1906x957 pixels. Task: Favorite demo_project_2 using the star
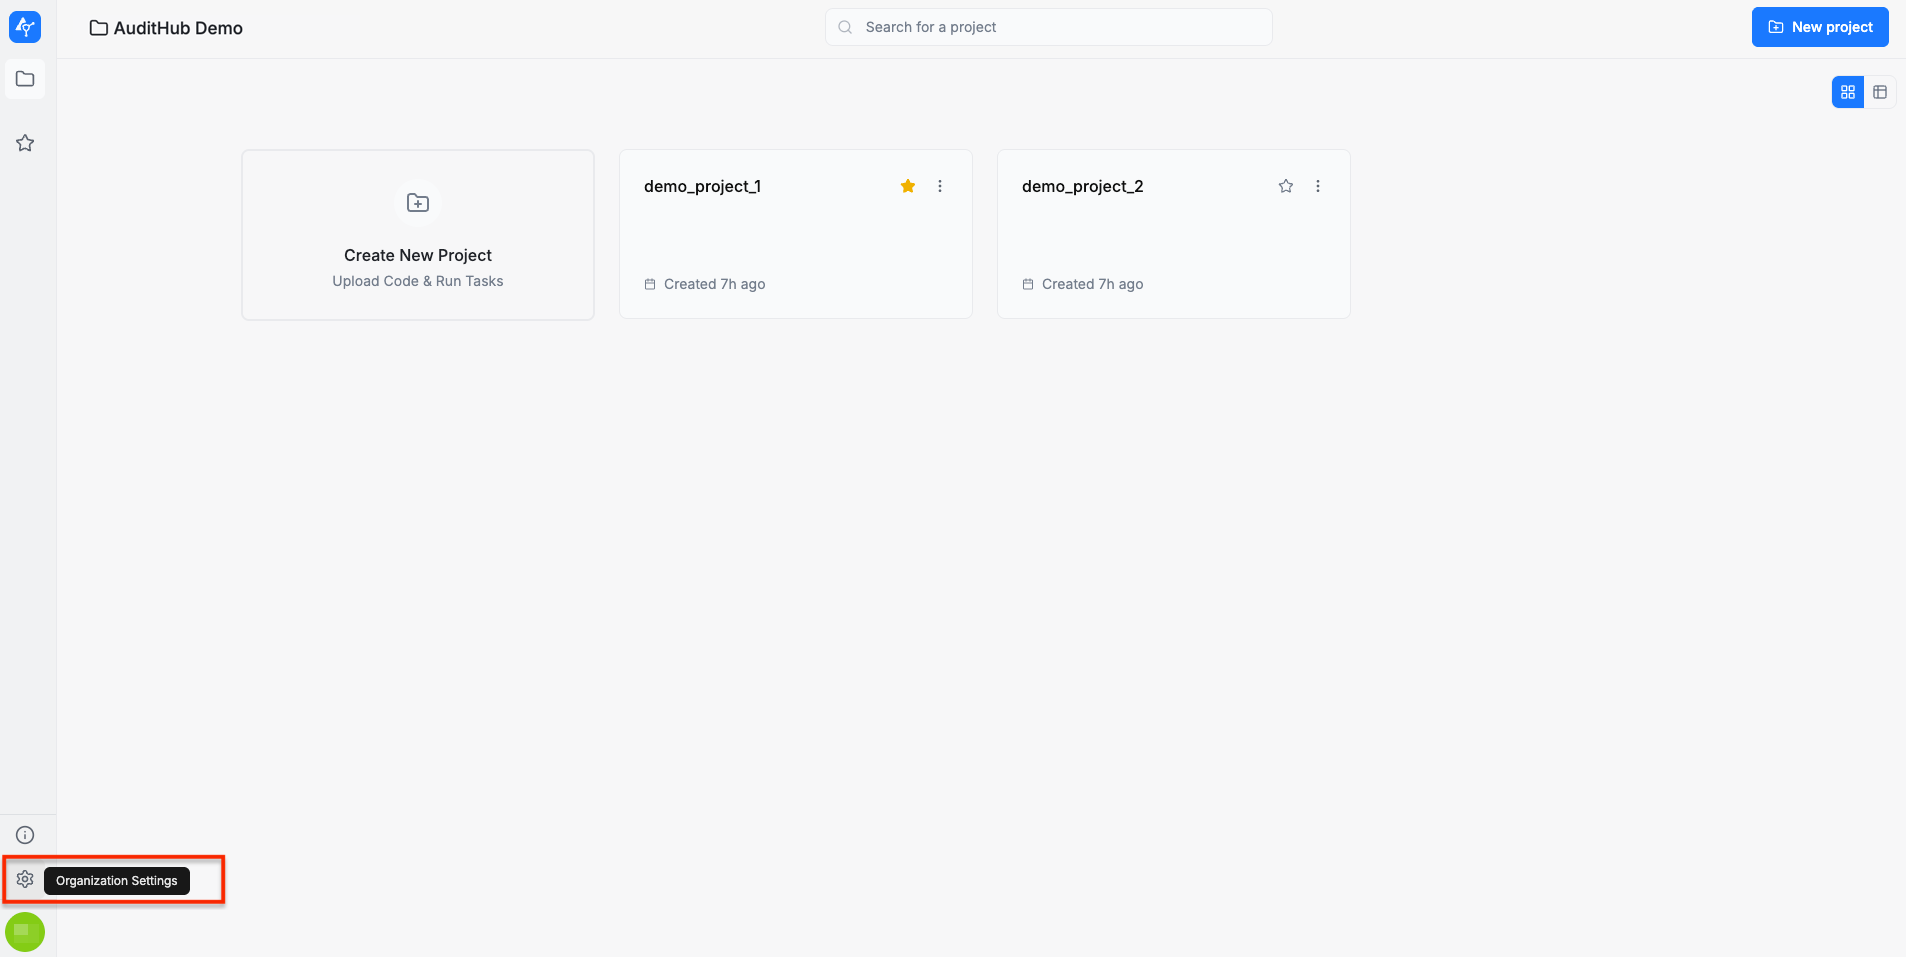point(1286,186)
